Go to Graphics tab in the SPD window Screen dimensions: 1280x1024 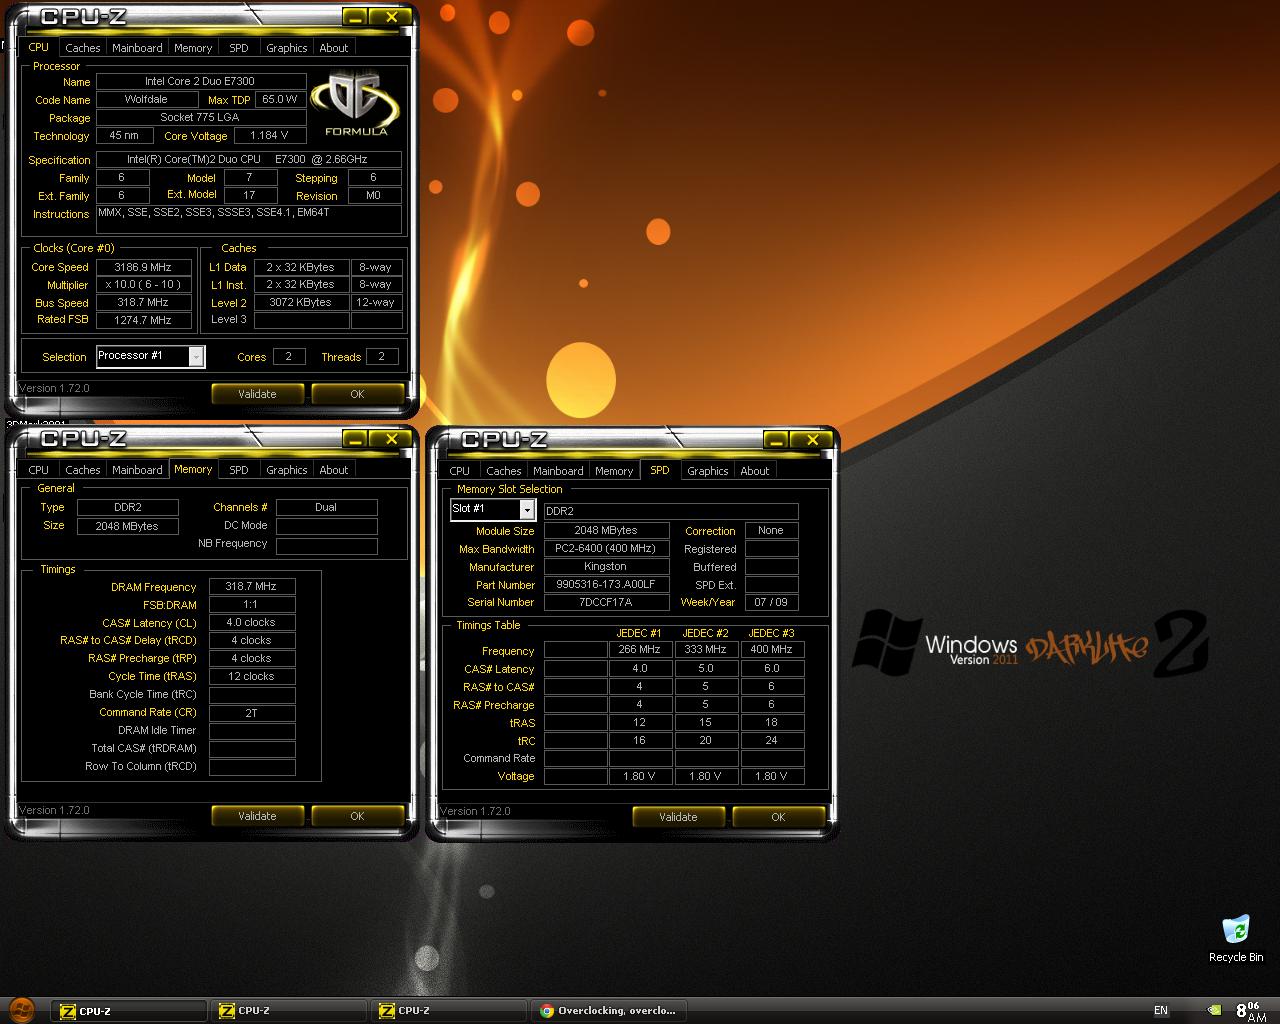coord(707,471)
